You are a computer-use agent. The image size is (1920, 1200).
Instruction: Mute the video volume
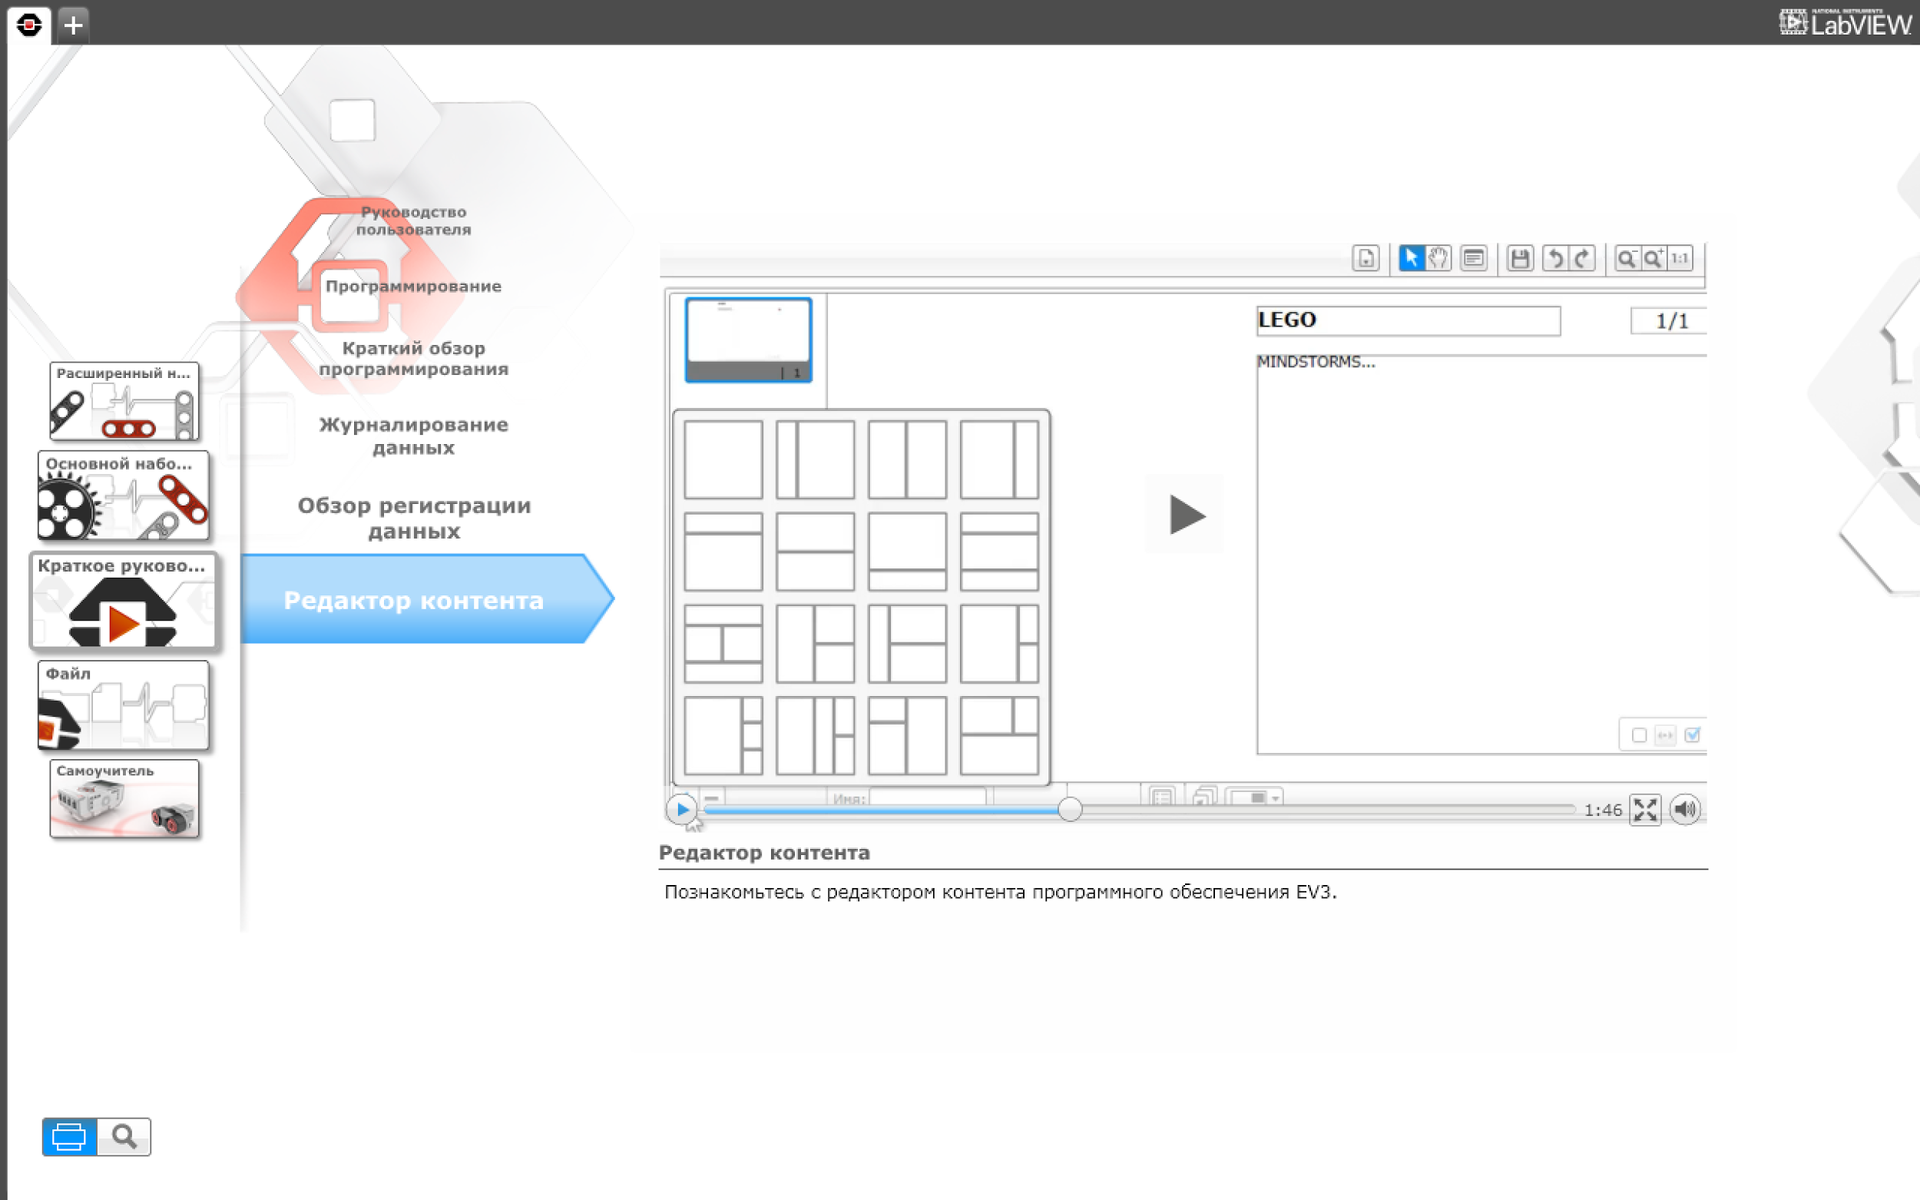point(1685,810)
